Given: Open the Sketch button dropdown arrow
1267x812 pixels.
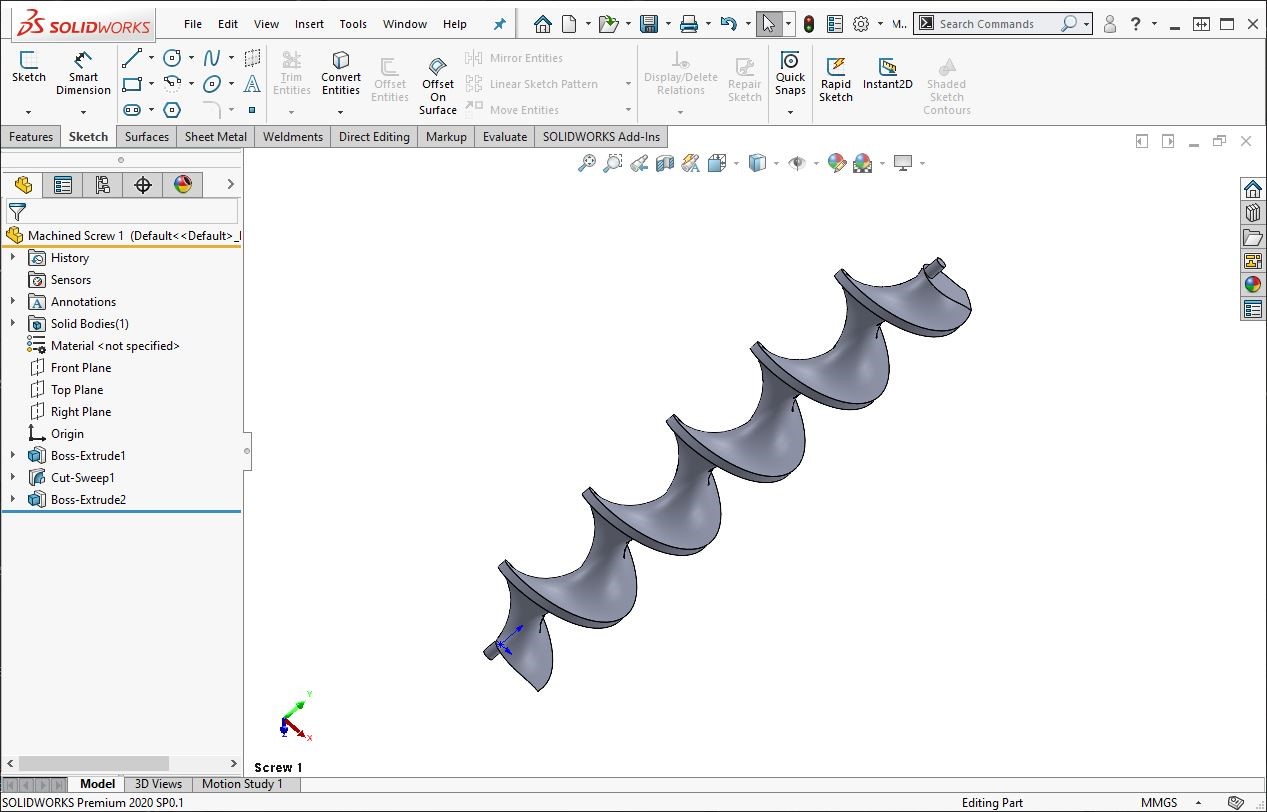Looking at the screenshot, I should pos(28,111).
